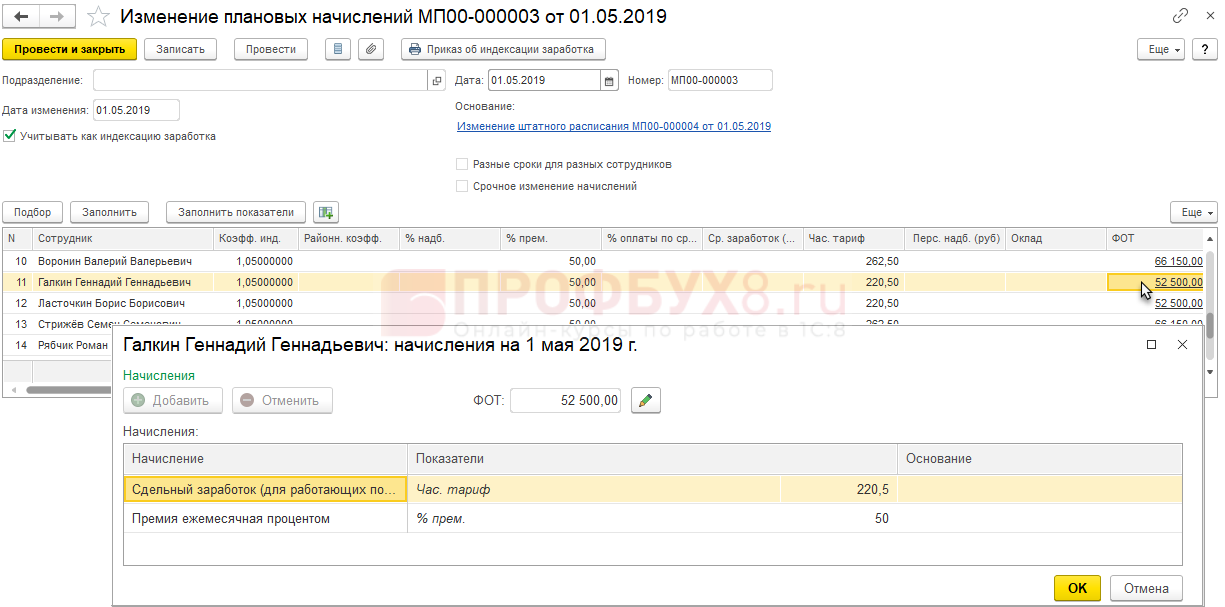Select row Воронин Валерий Валерьевич
This screenshot has height=607, width=1225.
(x=604, y=261)
